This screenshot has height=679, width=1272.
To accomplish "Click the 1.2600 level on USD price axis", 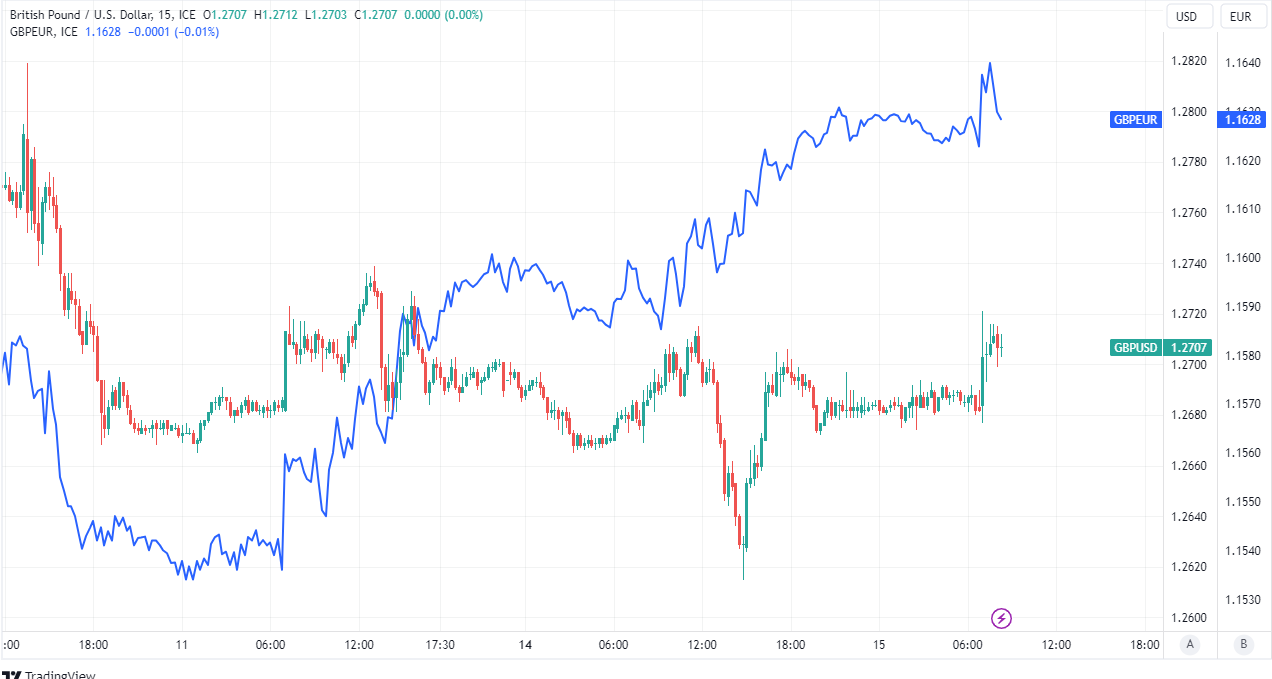I will coord(1187,618).
